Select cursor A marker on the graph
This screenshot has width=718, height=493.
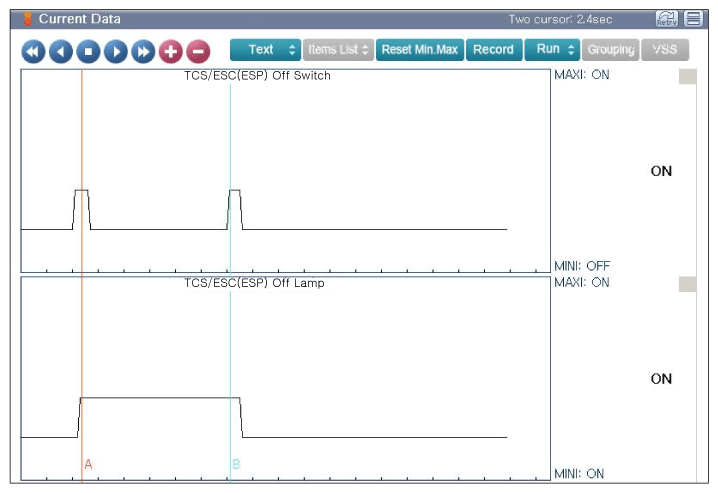(88, 464)
